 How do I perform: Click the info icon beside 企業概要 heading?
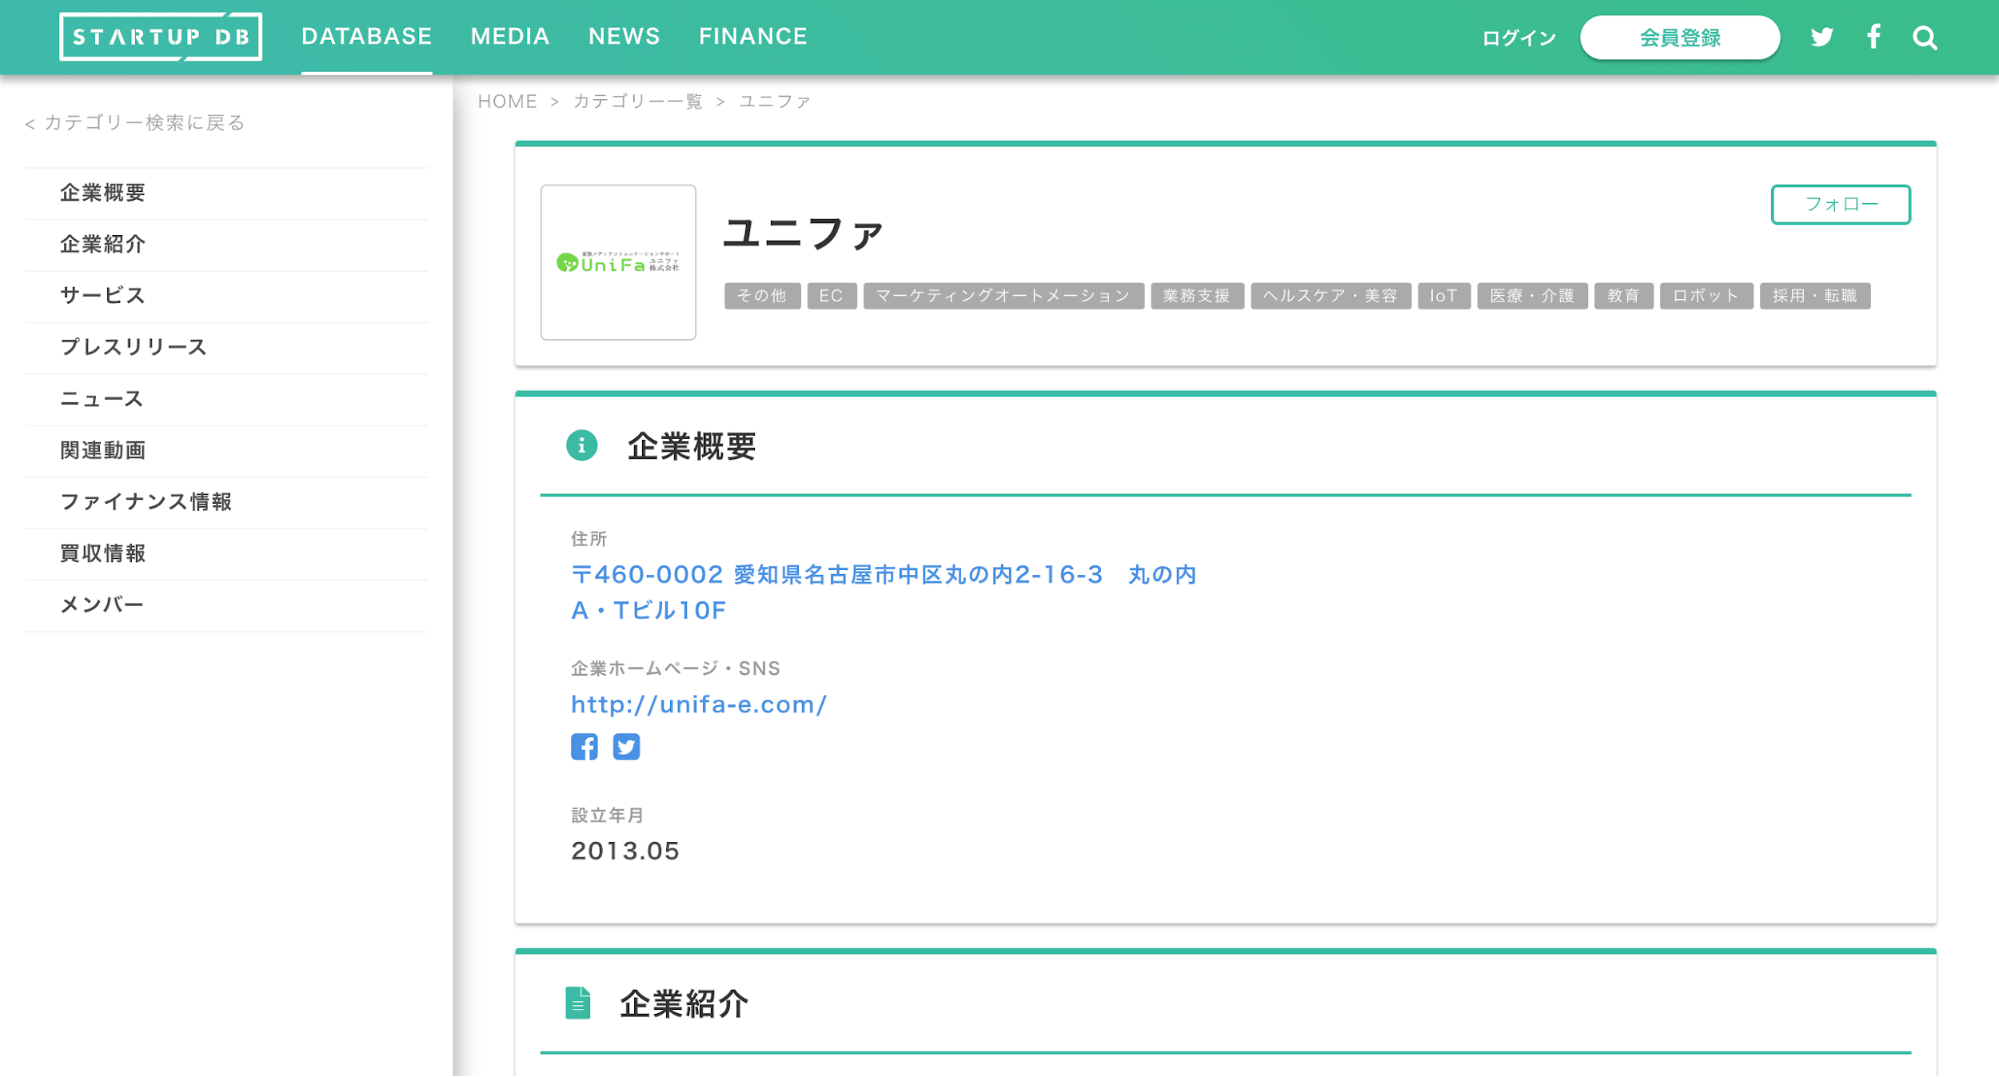point(581,445)
